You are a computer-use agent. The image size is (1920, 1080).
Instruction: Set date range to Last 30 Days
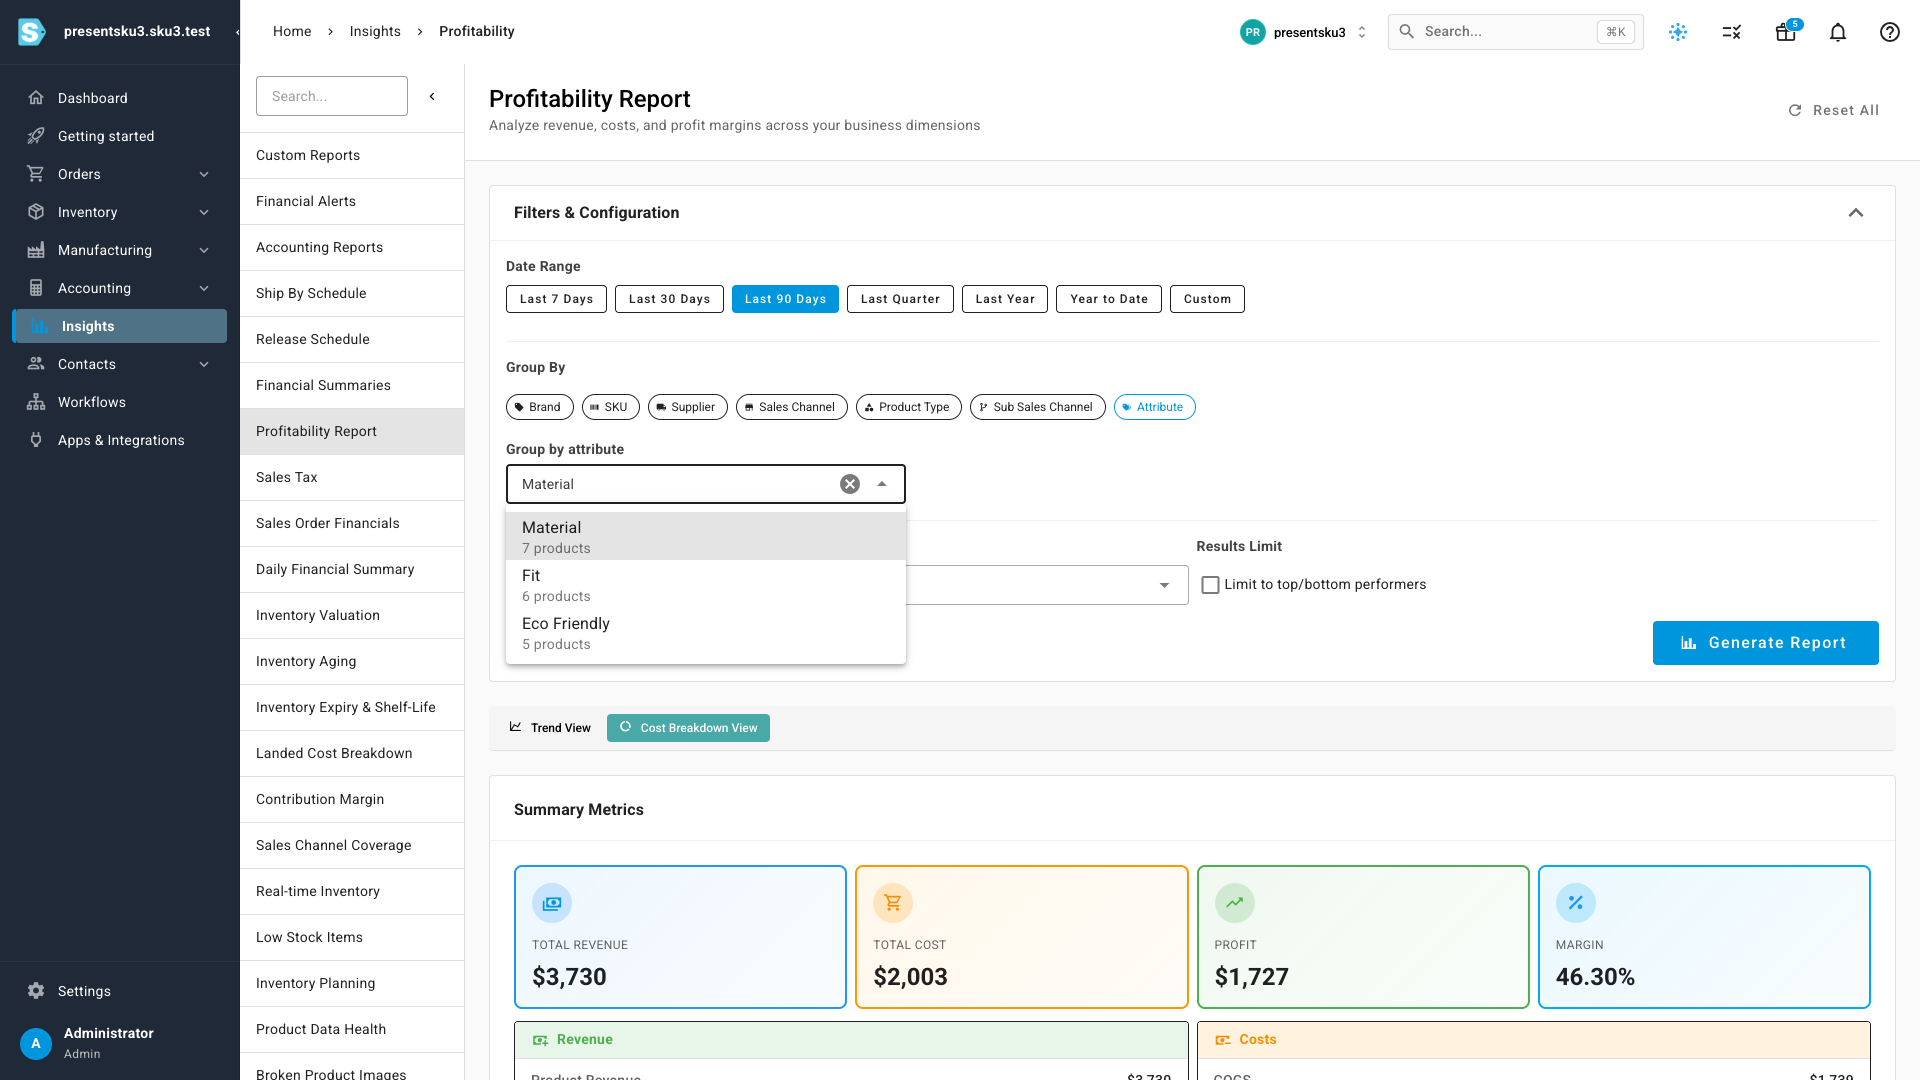pyautogui.click(x=669, y=299)
